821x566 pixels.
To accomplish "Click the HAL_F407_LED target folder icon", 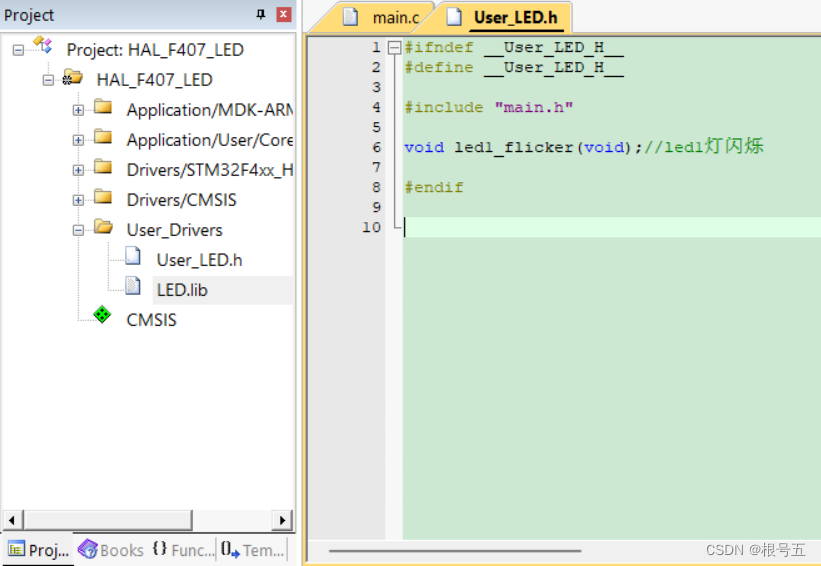I will tap(72, 78).
